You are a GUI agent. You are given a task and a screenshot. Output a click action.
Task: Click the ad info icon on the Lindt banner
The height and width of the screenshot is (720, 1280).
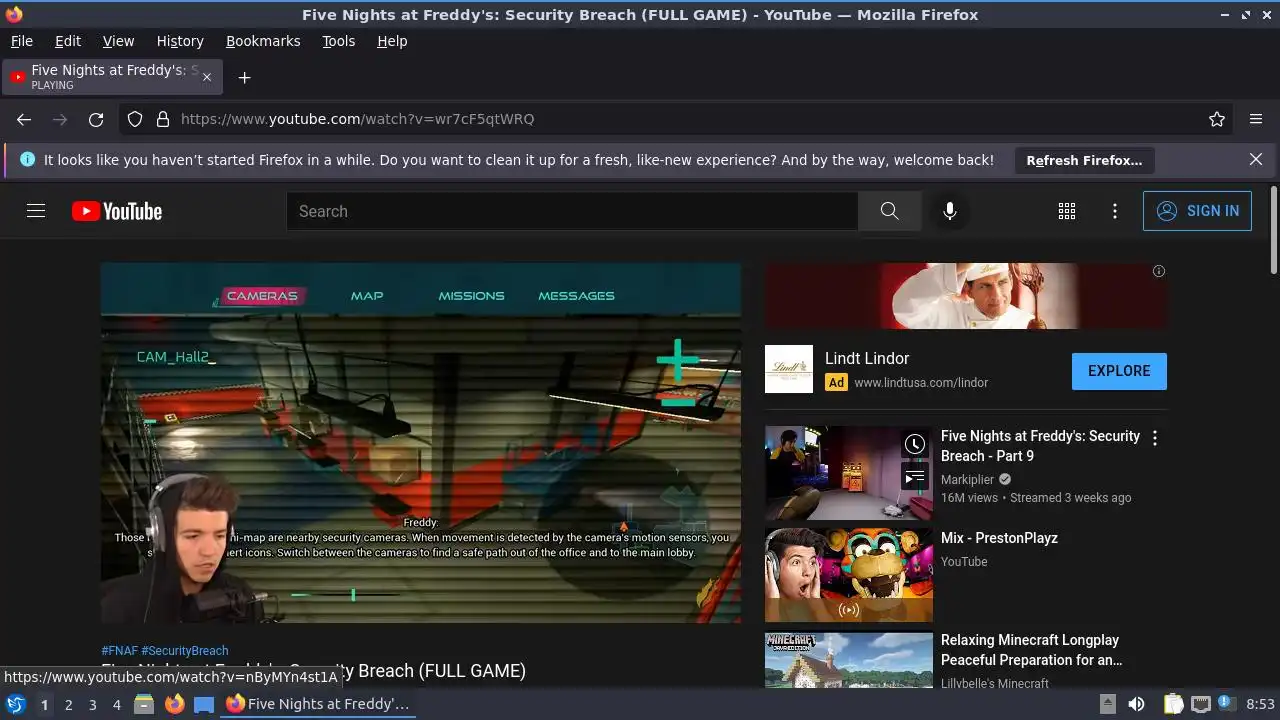click(1159, 271)
